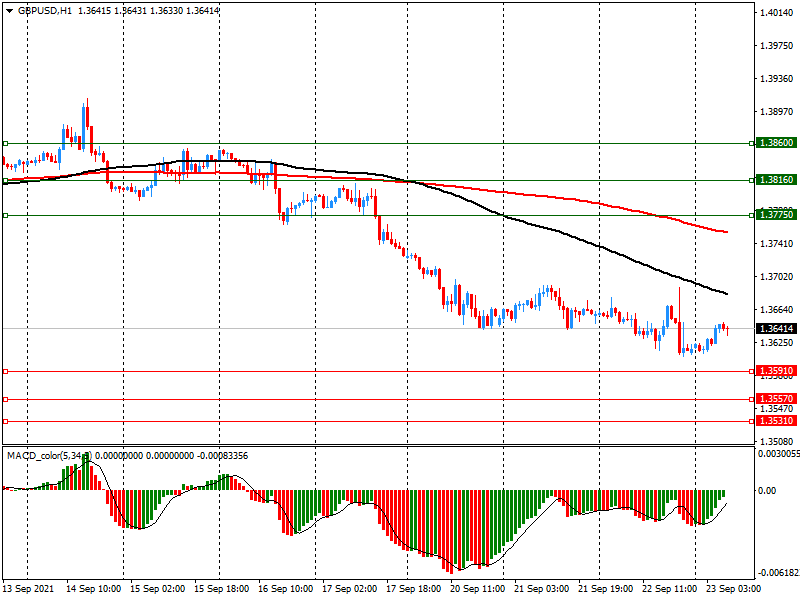The image size is (800, 600).
Task: Click the current price tag 1.36414
Action: pyautogui.click(x=777, y=329)
